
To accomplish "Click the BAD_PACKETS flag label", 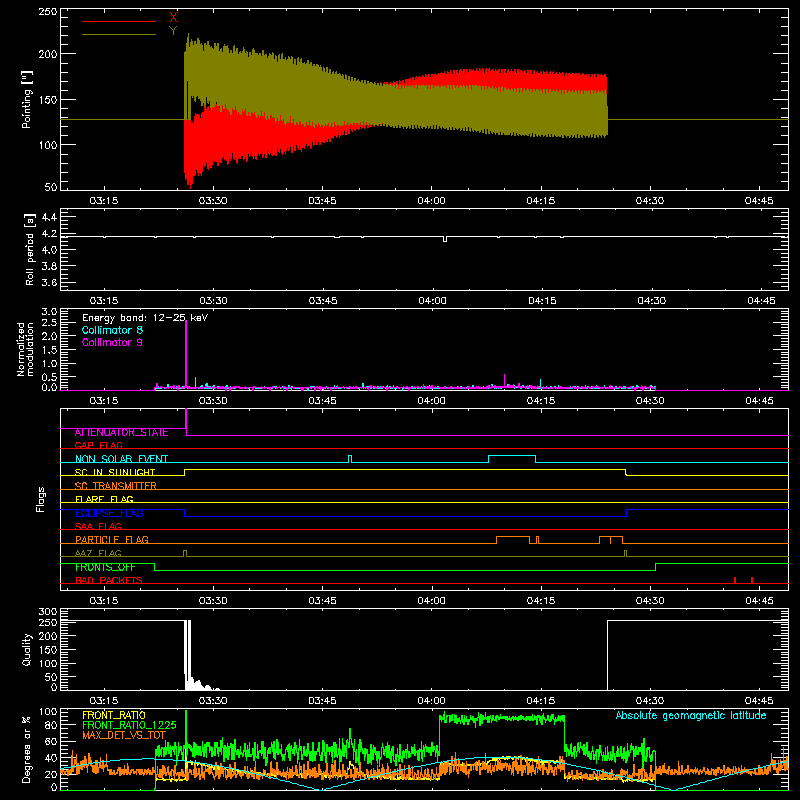I will [109, 580].
